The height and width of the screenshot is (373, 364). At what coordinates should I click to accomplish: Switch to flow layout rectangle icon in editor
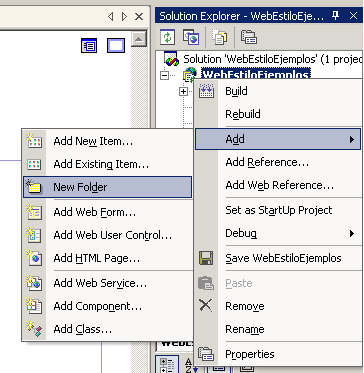116,45
